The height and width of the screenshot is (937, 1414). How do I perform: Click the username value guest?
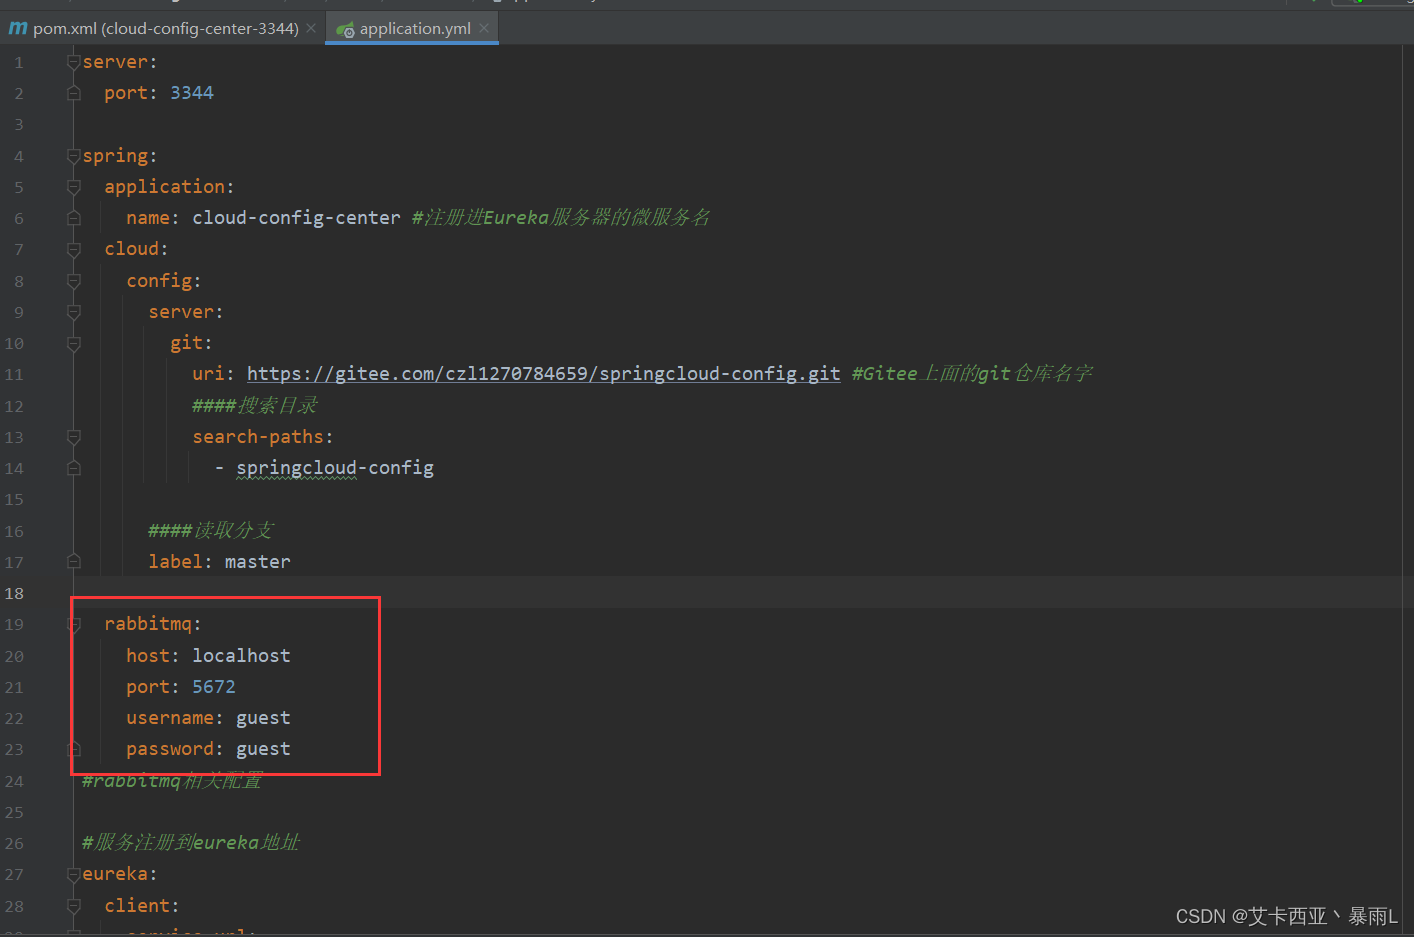tap(263, 718)
